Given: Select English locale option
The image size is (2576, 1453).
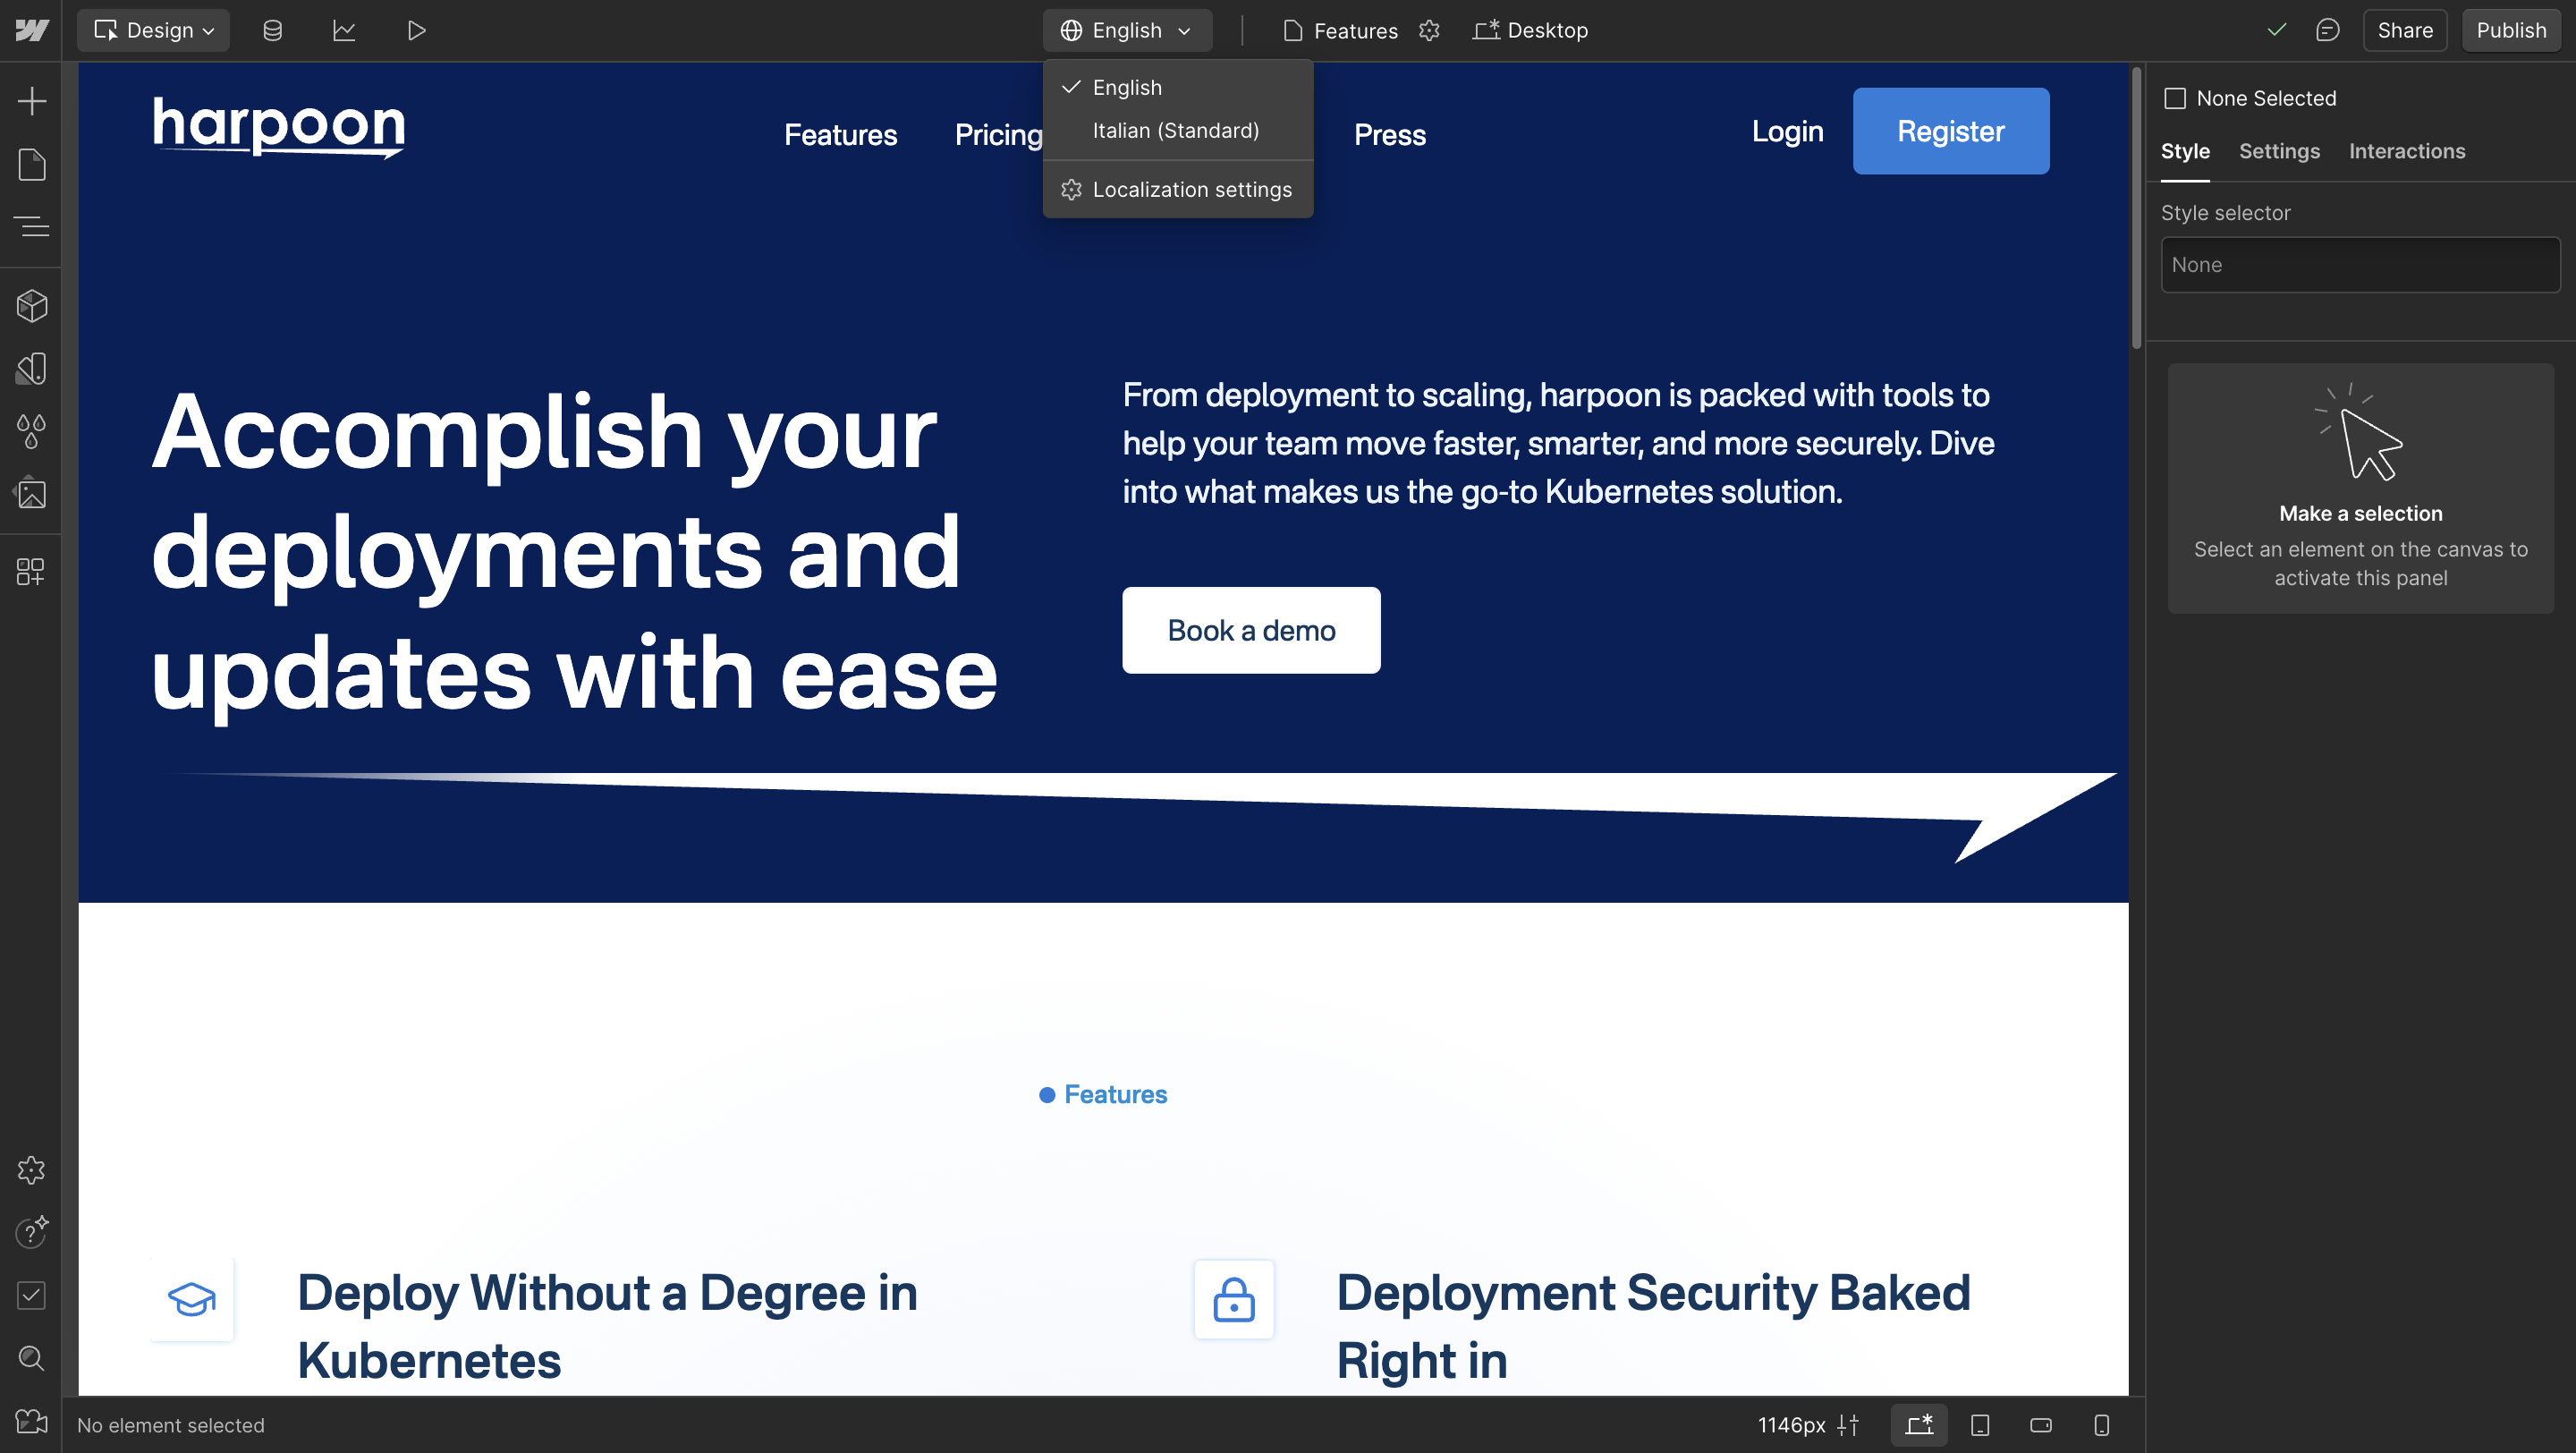Looking at the screenshot, I should point(1177,87).
